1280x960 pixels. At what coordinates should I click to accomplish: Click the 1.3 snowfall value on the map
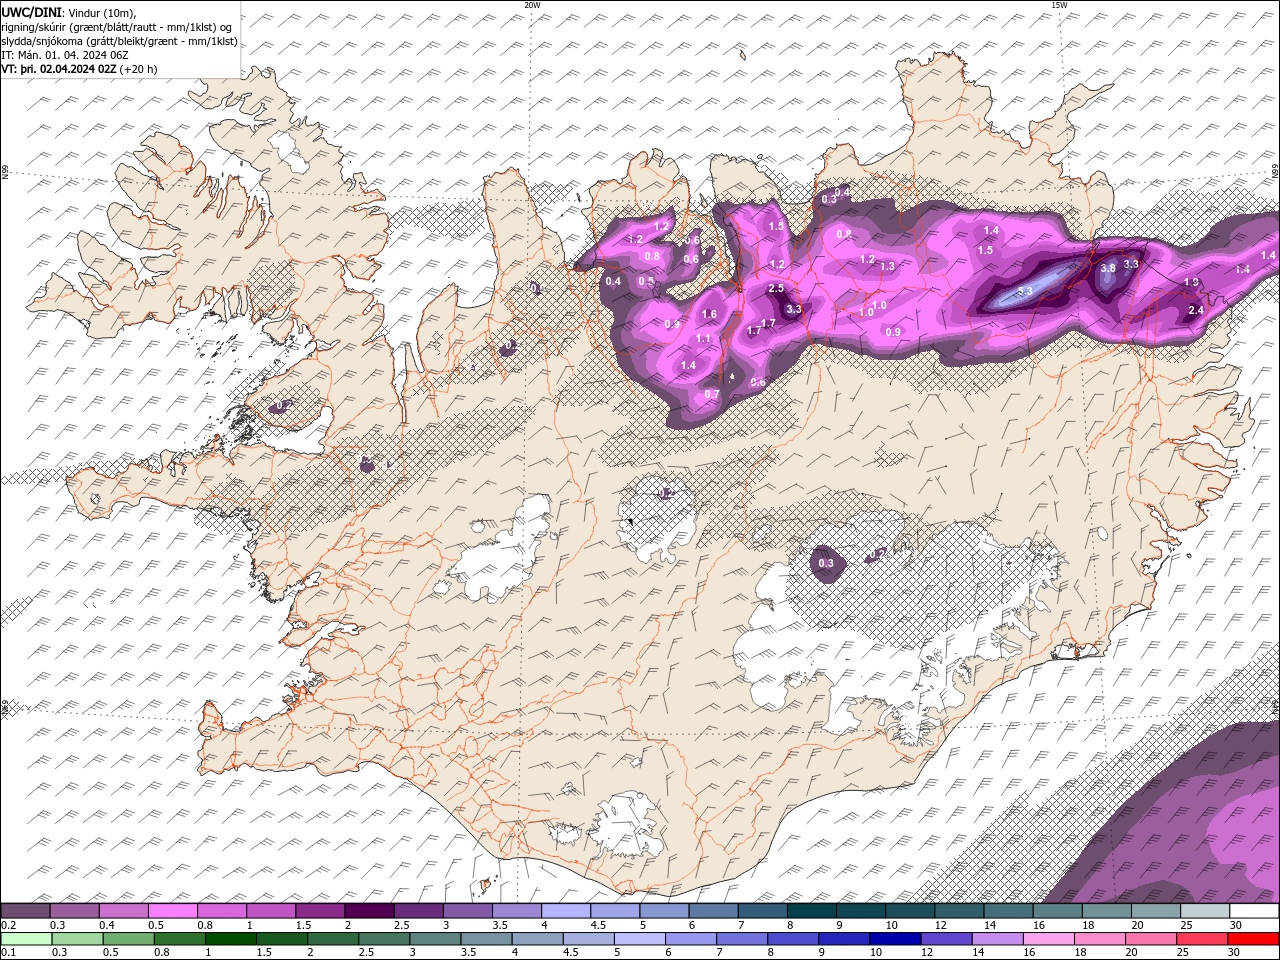point(887,266)
